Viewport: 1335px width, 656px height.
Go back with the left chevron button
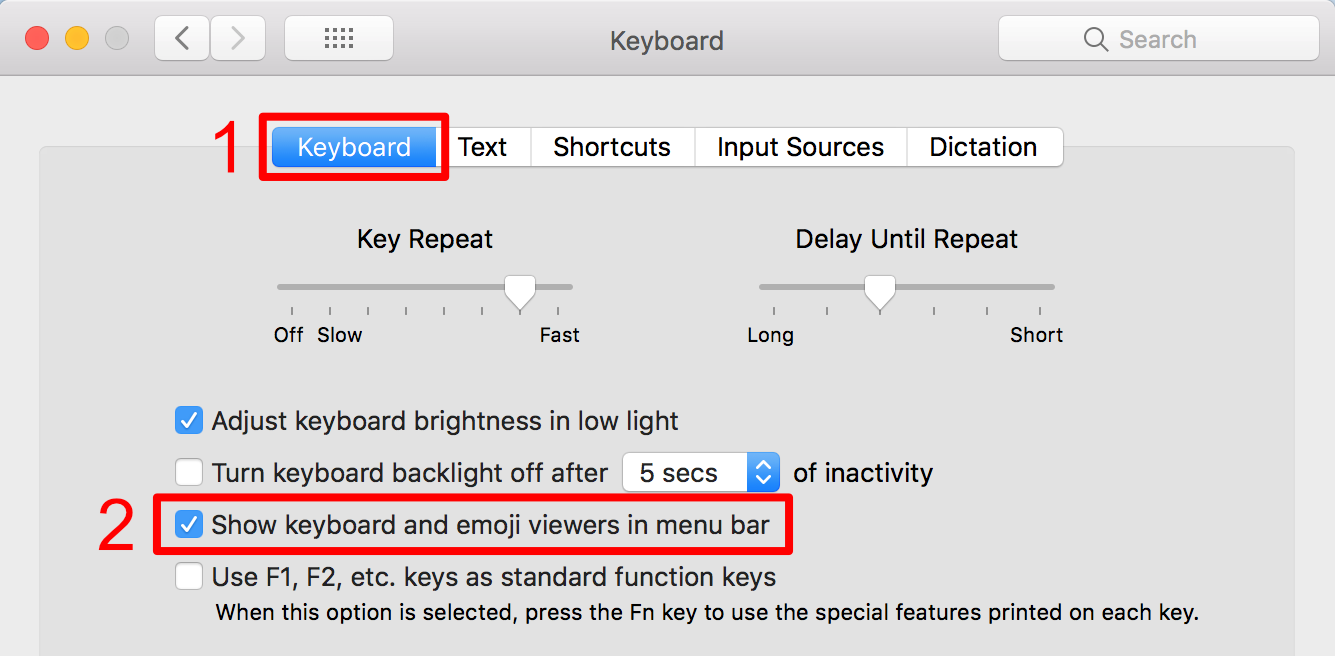click(182, 39)
